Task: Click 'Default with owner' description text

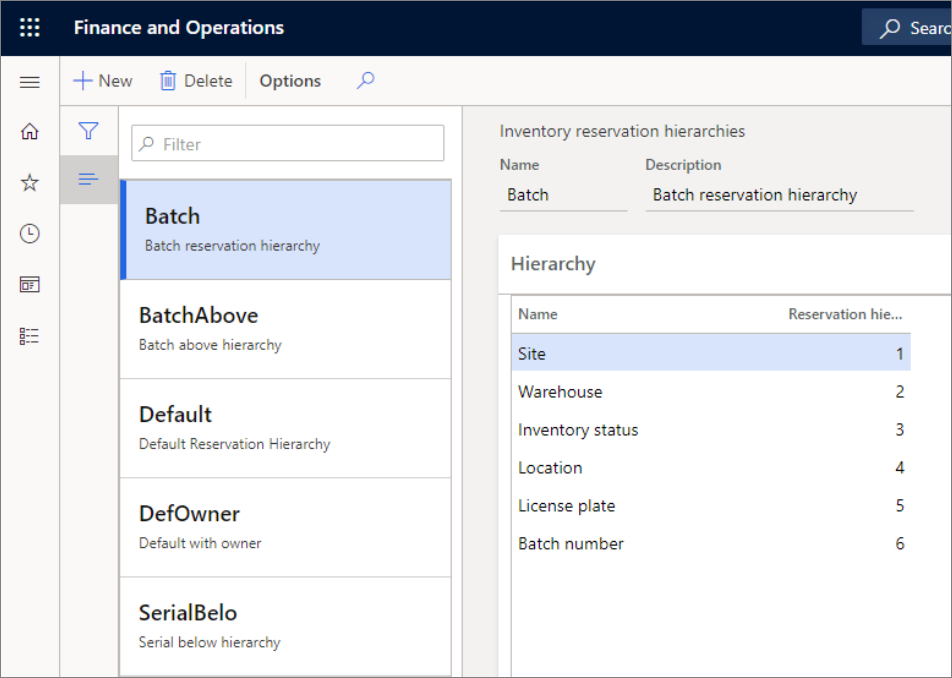Action: pos(200,543)
